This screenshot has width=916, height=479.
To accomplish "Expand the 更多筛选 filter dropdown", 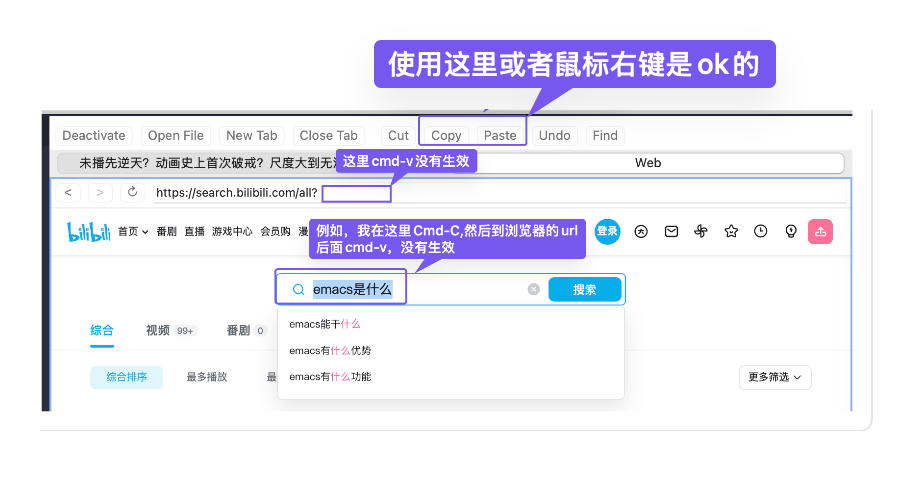I will pos(775,377).
